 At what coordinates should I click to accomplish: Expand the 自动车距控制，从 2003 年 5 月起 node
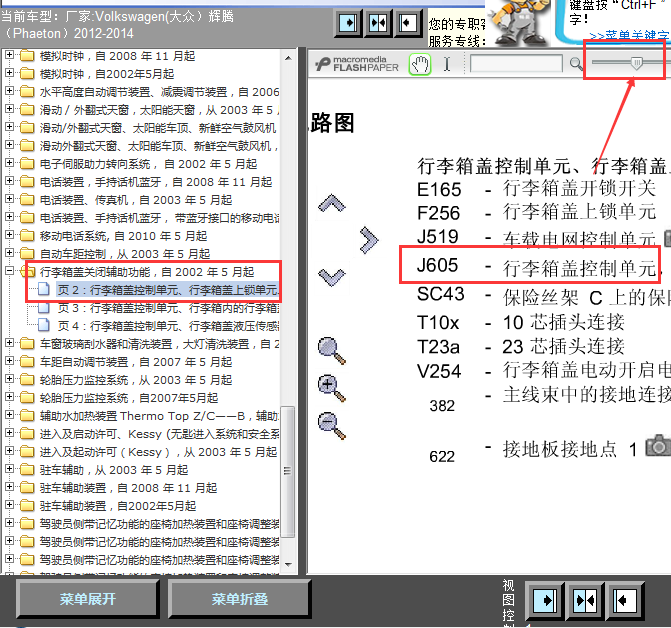pyautogui.click(x=9, y=252)
